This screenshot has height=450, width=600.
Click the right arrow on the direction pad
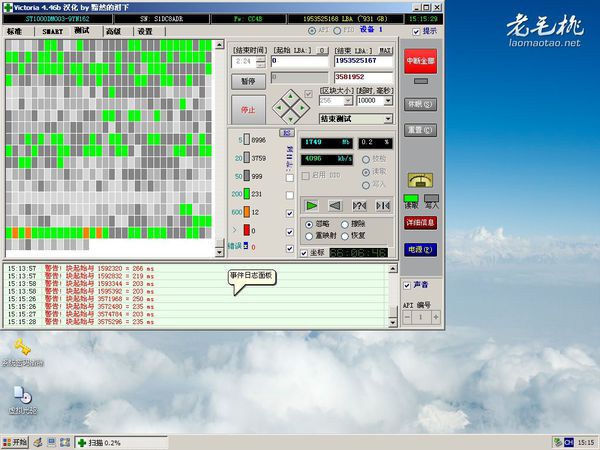302,108
